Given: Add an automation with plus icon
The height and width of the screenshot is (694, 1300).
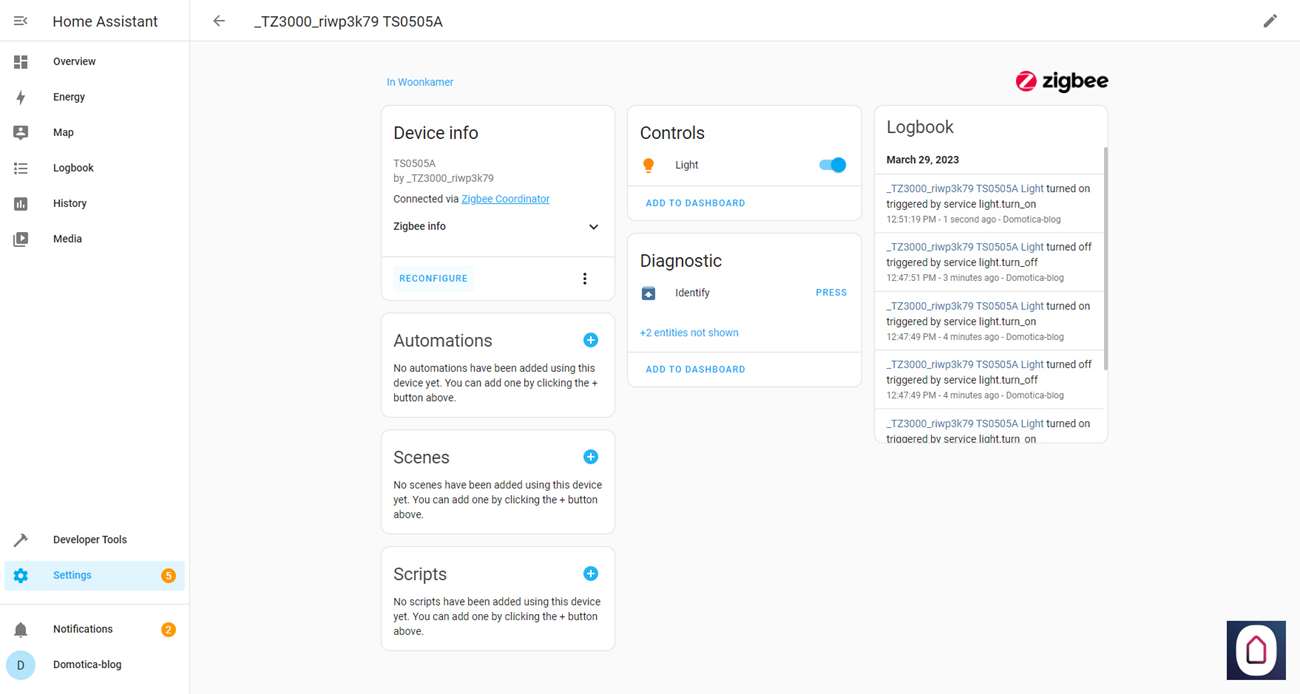Looking at the screenshot, I should tap(590, 340).
